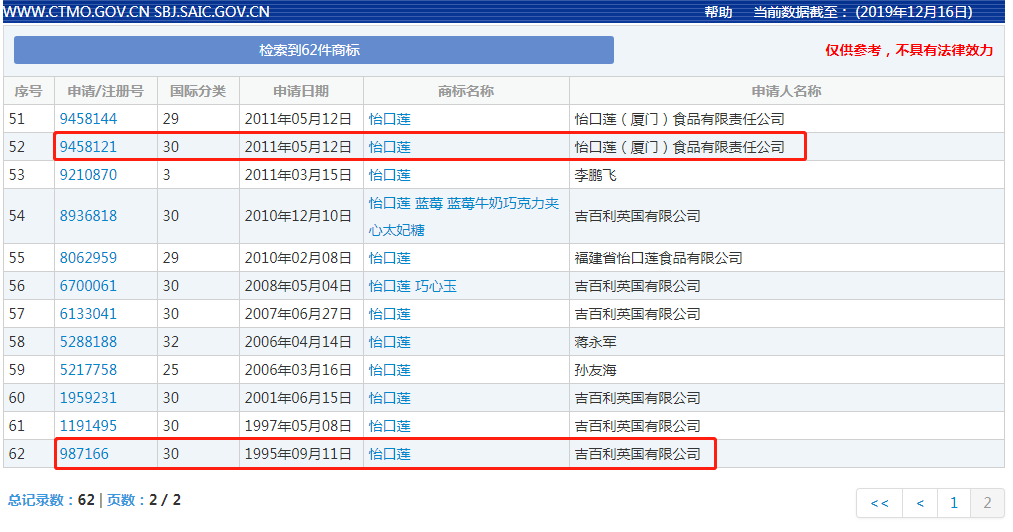Select application date 2011年03月15日

tap(298, 175)
